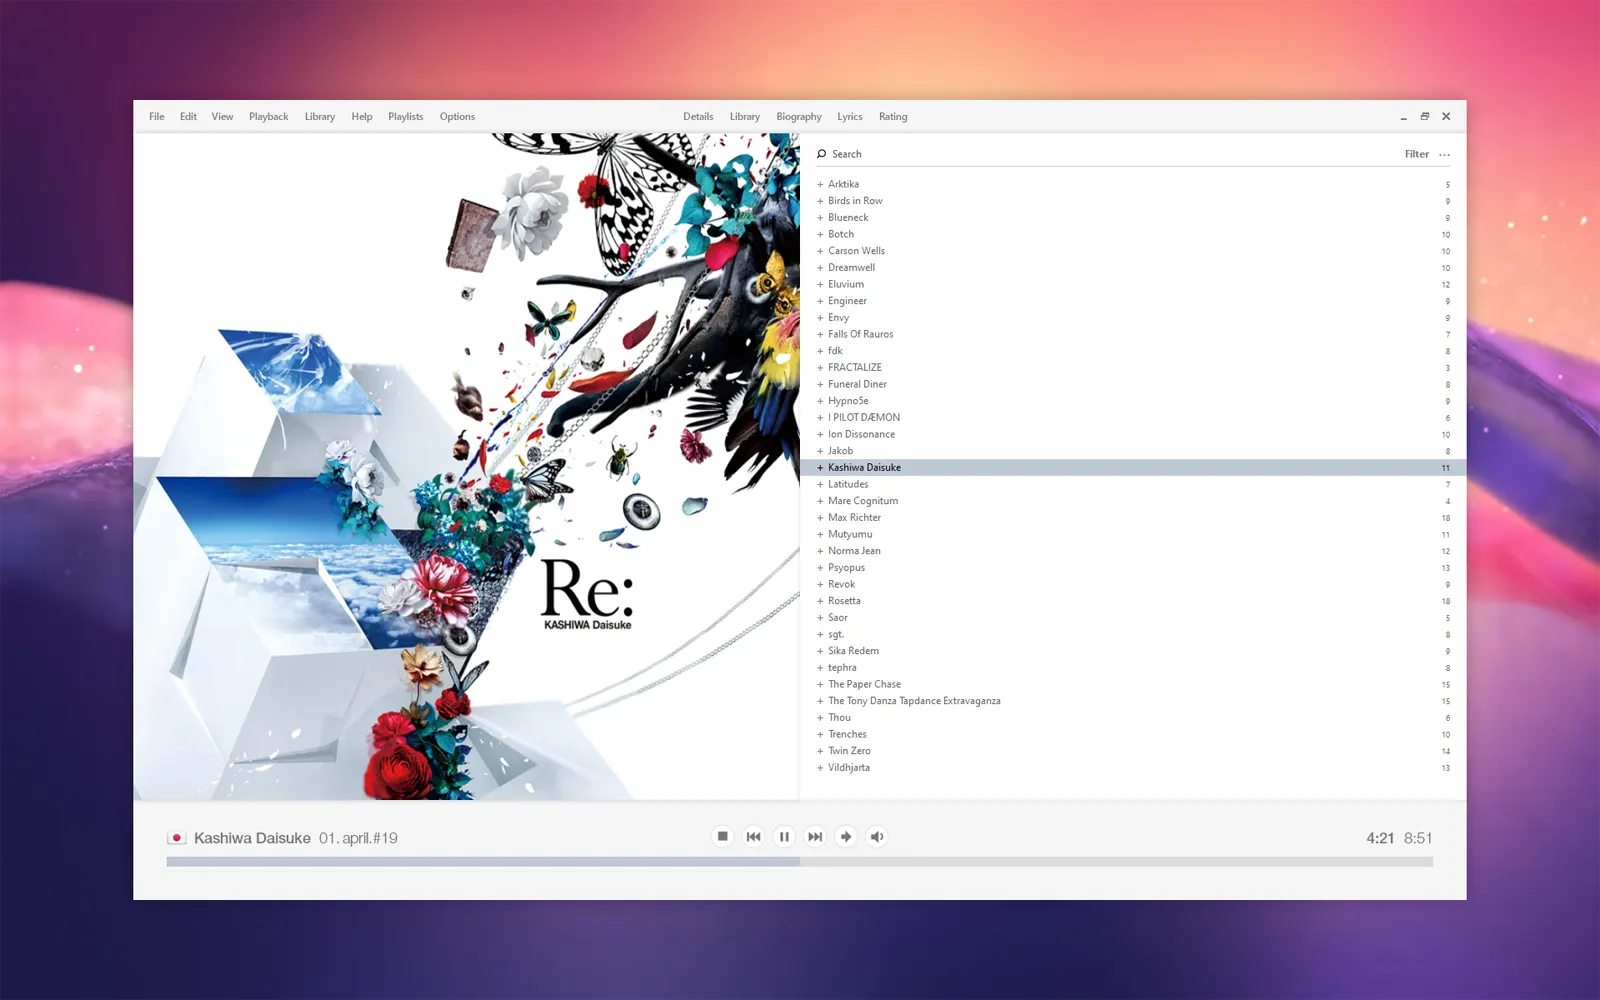Pause the current song
Screen dimensions: 1600x1000
(784, 837)
